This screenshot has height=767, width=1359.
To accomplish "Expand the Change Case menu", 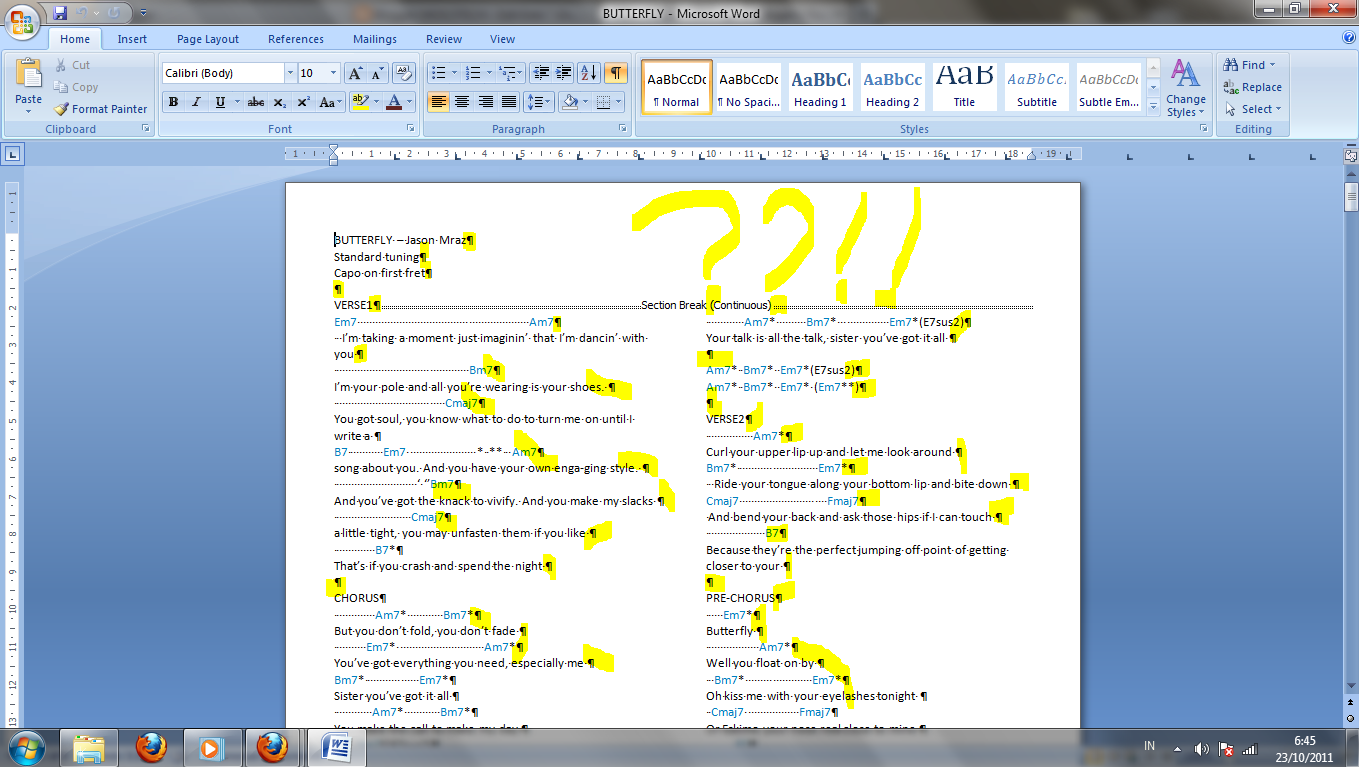I will 330,102.
